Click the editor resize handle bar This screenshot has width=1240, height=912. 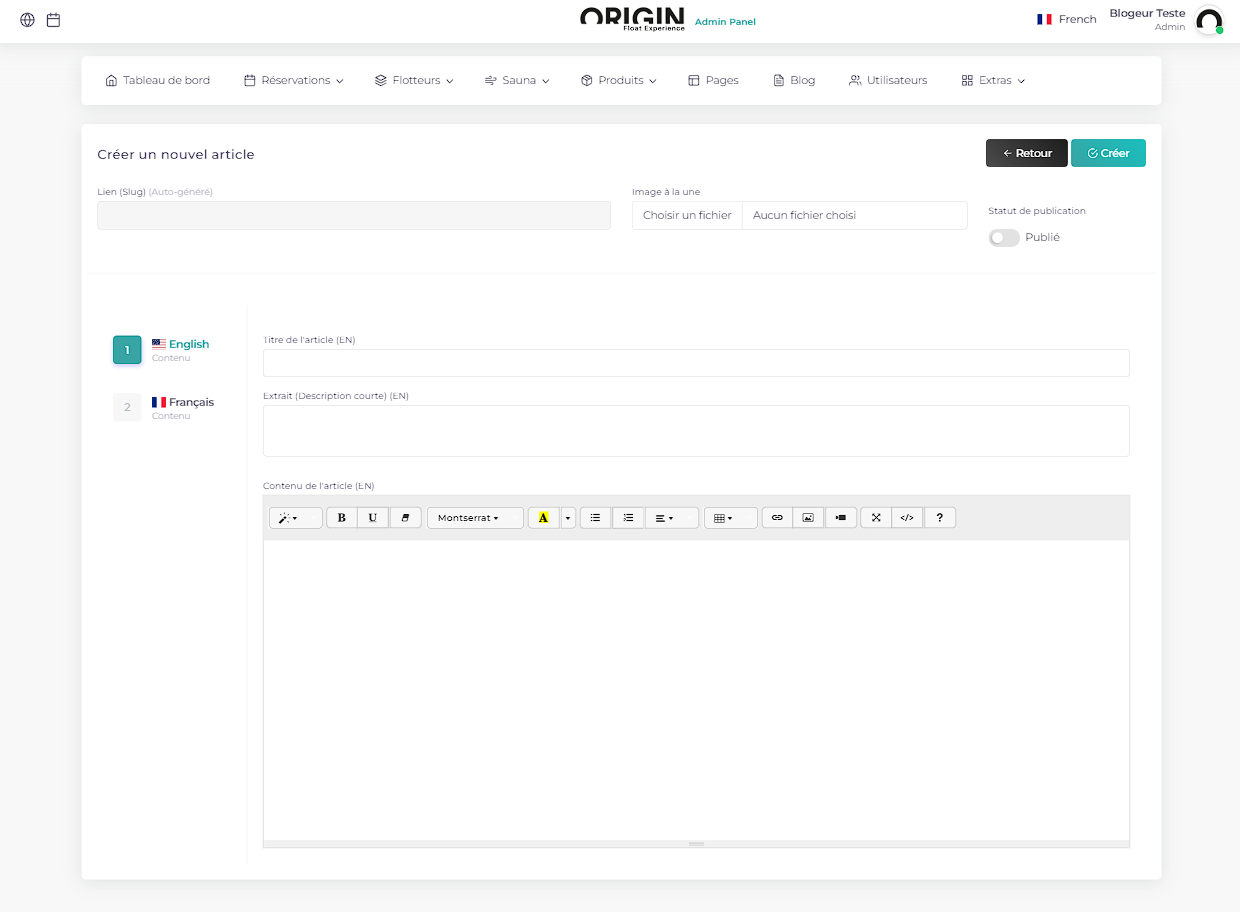(x=696, y=844)
